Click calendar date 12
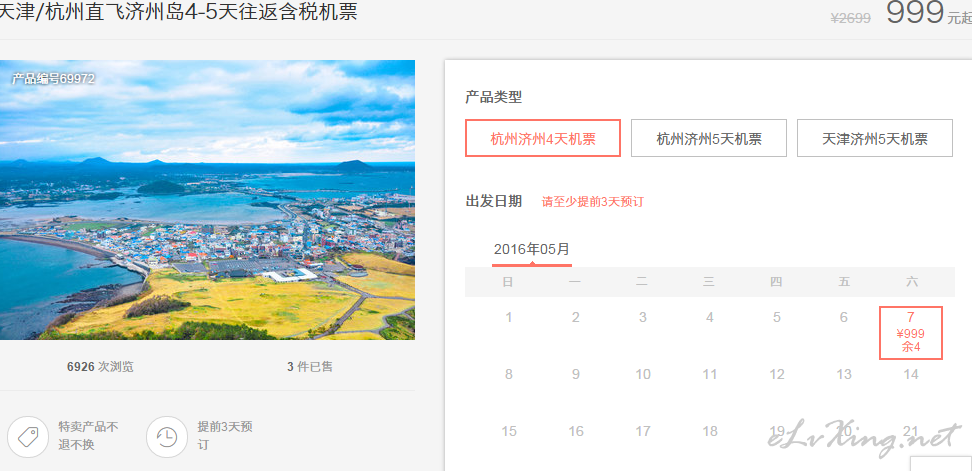Image resolution: width=972 pixels, height=471 pixels. [777, 374]
